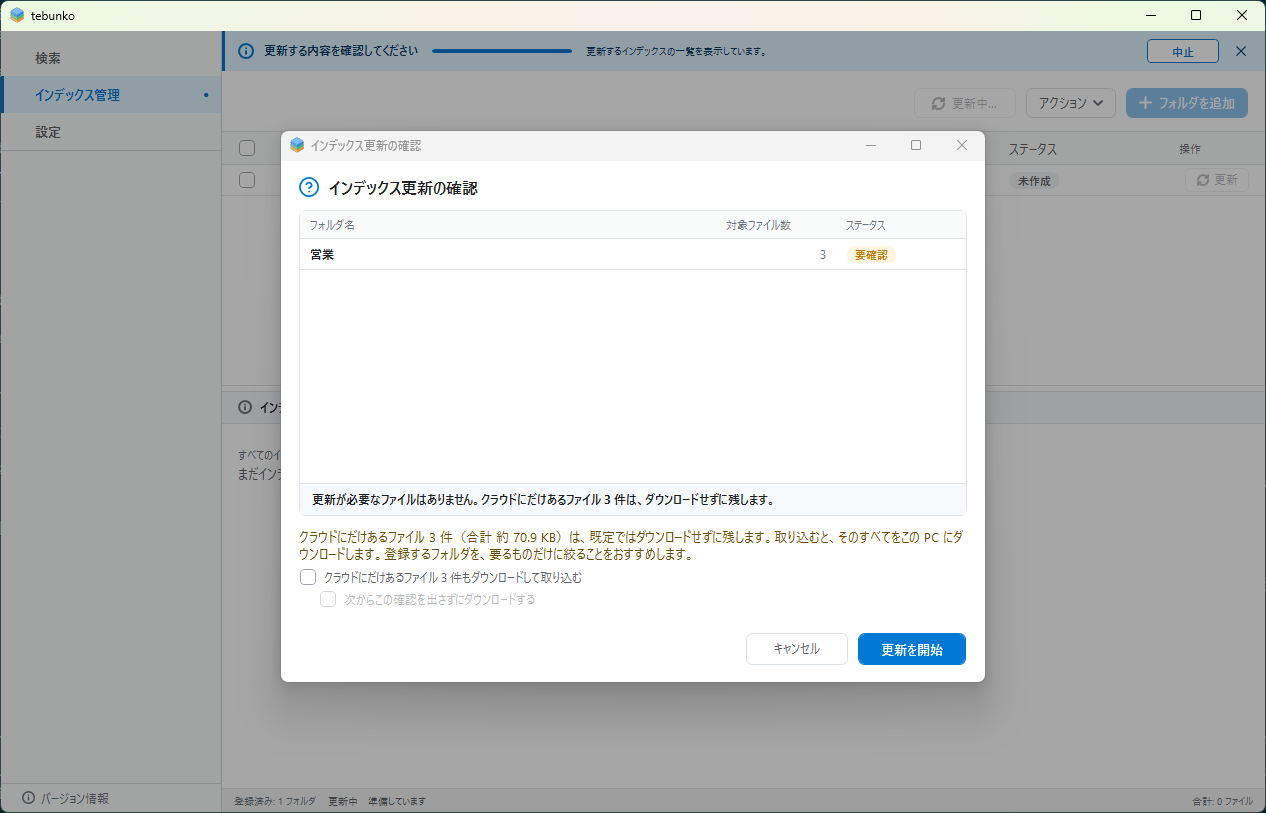Select インデックス管理 in the sidebar
The image size is (1266, 813).
tap(111, 95)
